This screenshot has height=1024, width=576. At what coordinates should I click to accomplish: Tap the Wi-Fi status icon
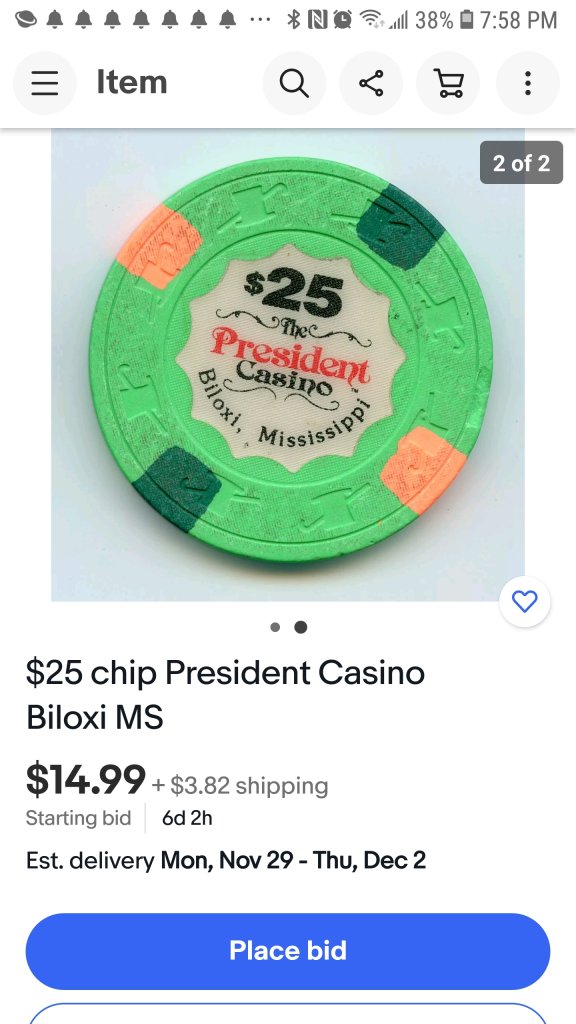tap(372, 20)
